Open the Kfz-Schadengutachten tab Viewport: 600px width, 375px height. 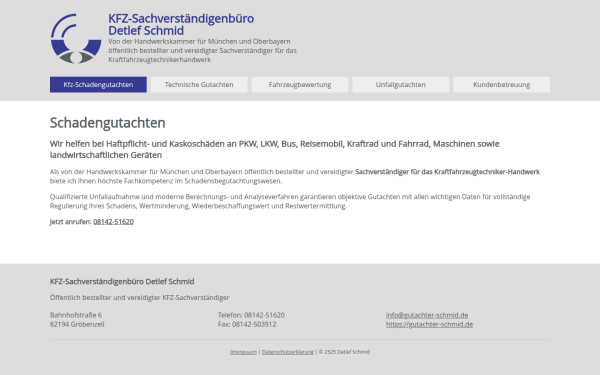click(x=98, y=85)
